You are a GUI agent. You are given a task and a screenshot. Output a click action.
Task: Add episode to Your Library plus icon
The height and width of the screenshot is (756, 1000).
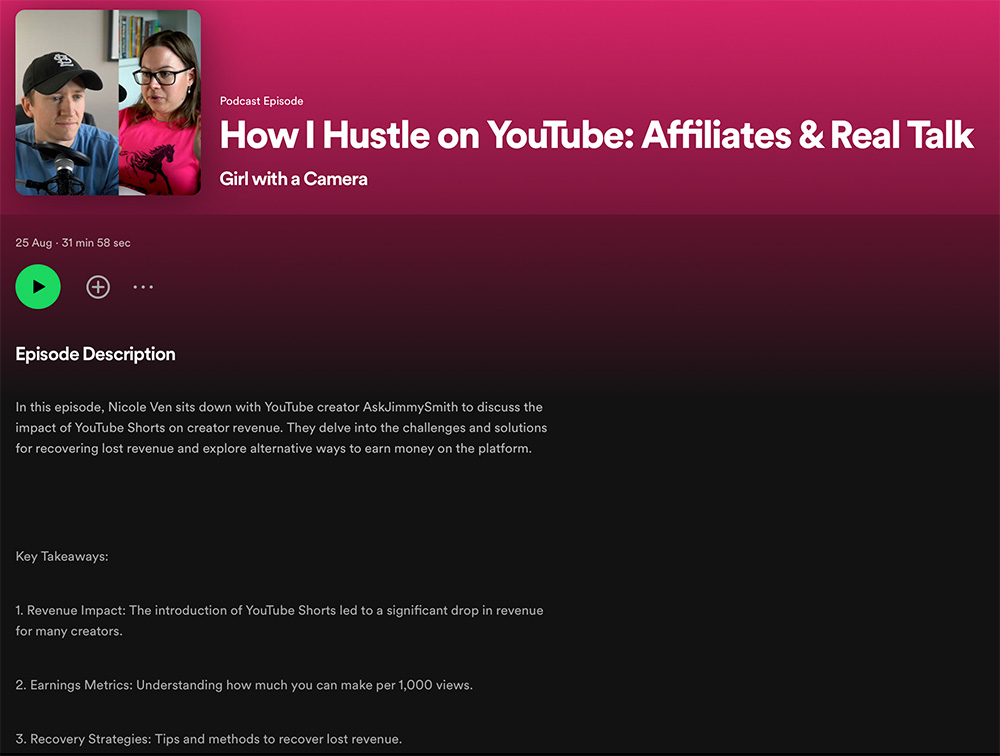[98, 287]
